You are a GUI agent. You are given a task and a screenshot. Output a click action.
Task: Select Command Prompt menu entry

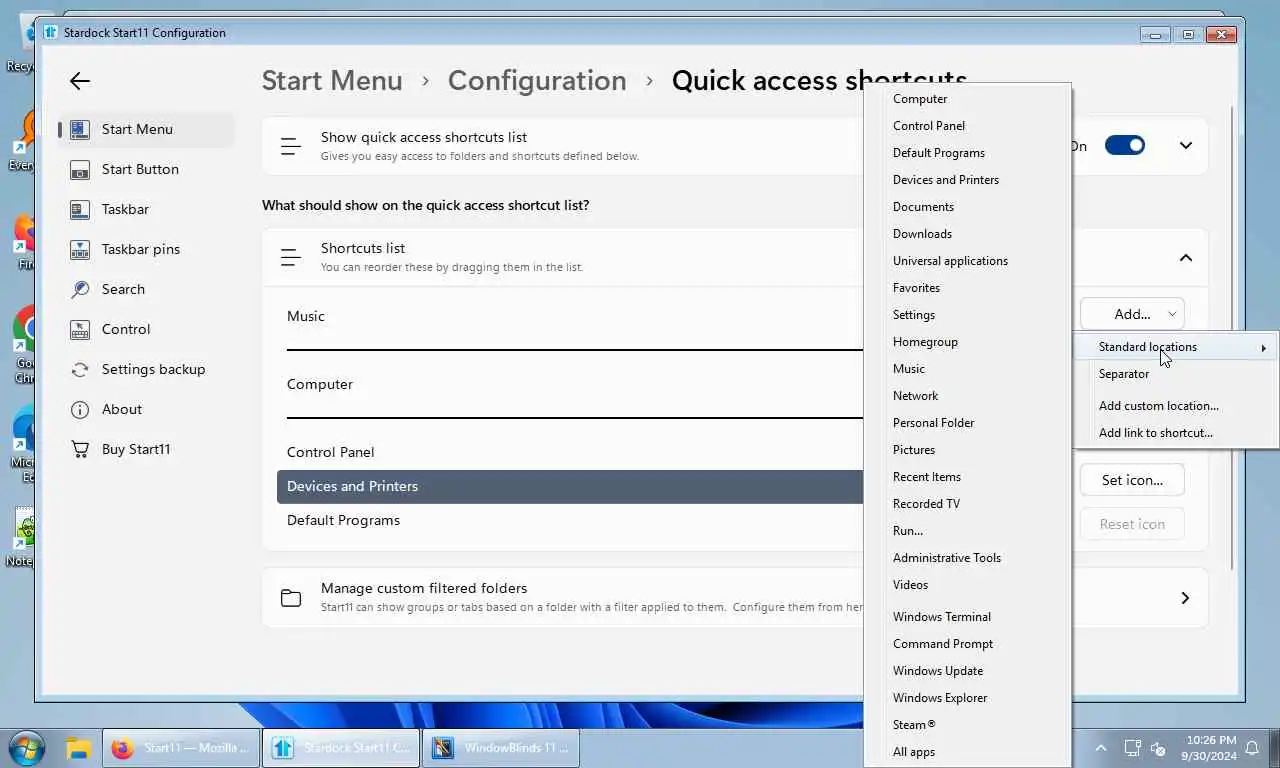[967, 644]
